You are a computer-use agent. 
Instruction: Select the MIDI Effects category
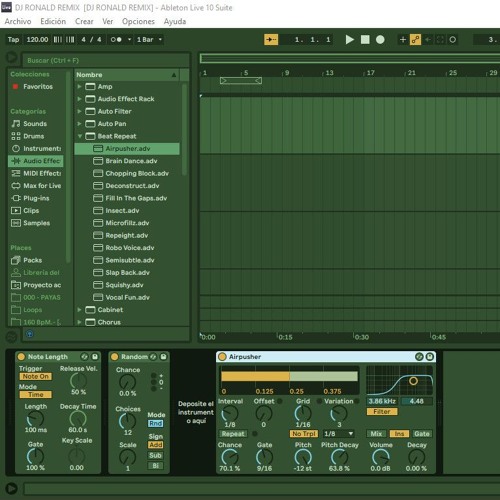[x=37, y=173]
